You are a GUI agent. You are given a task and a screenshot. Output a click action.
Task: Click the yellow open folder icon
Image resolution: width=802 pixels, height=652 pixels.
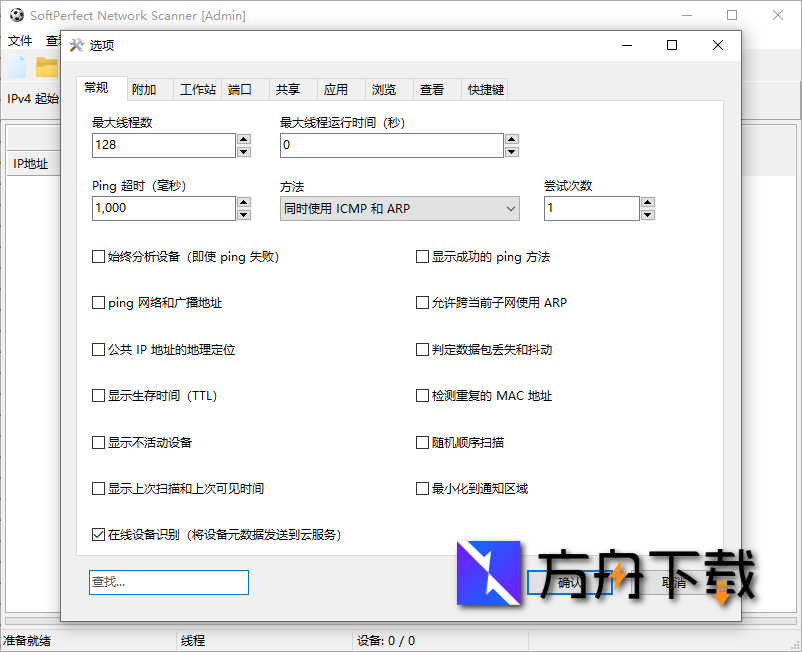coord(46,66)
